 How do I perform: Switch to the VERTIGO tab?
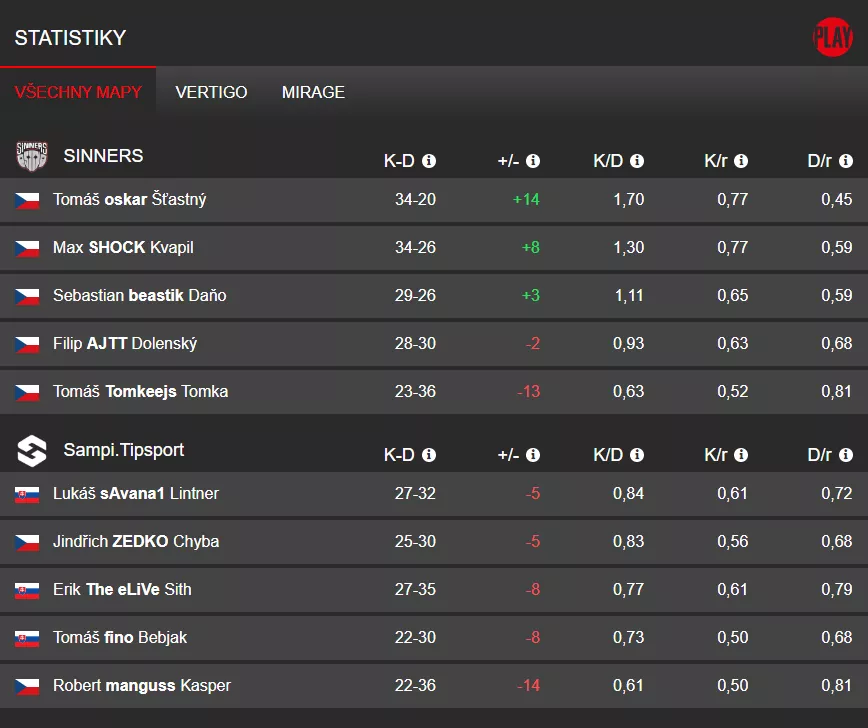coord(211,92)
